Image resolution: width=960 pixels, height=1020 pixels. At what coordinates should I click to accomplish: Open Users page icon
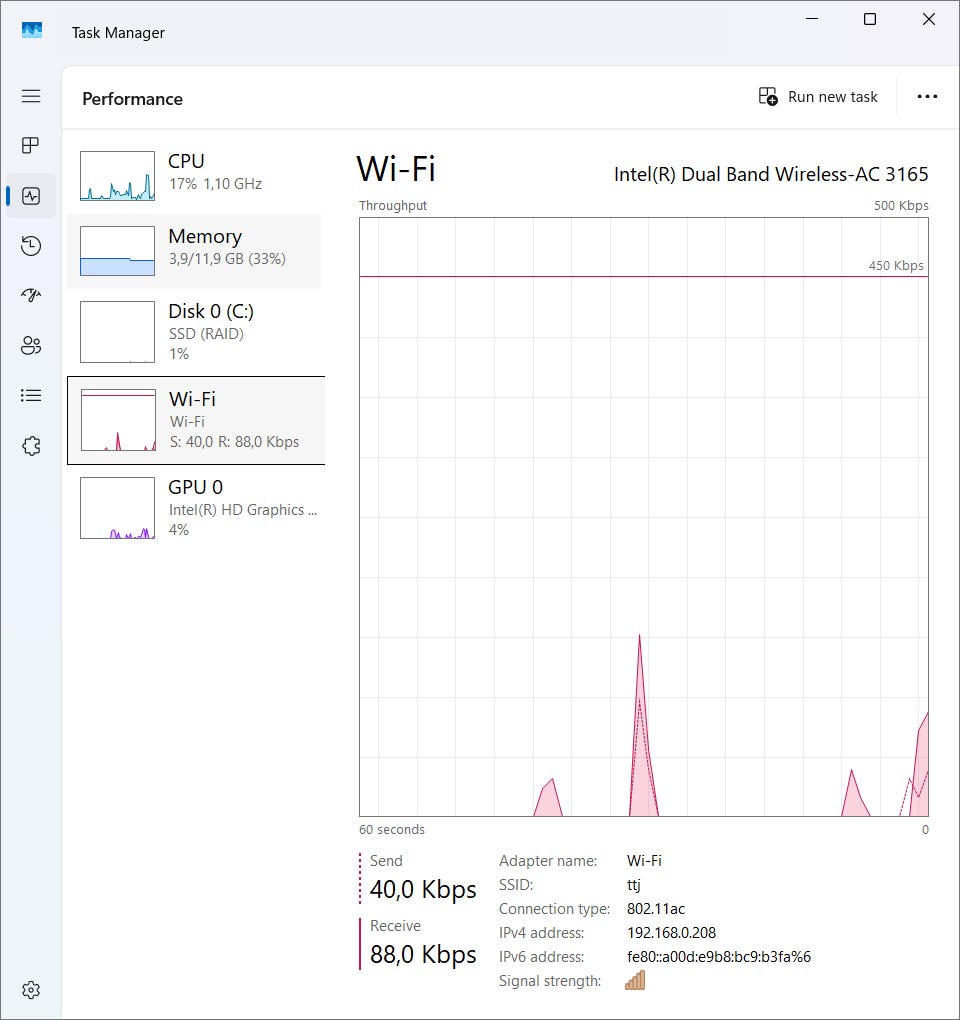tap(31, 345)
